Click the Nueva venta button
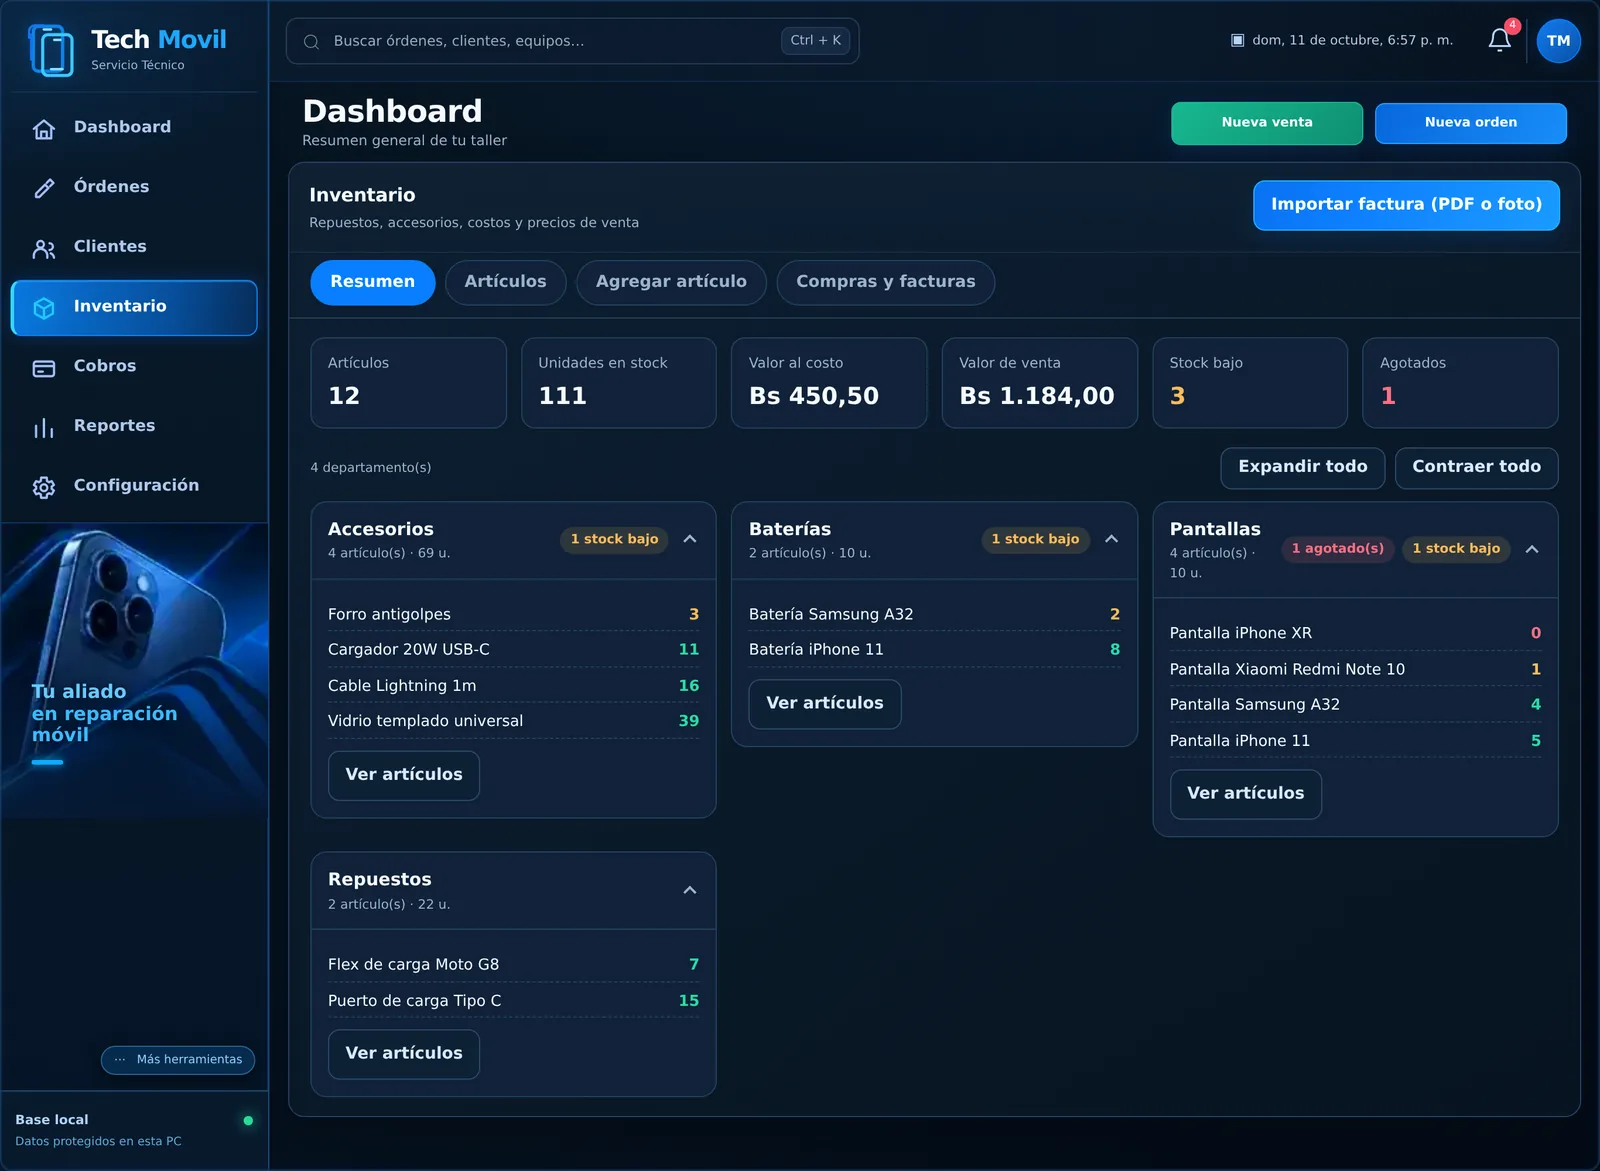This screenshot has width=1600, height=1171. [x=1267, y=123]
